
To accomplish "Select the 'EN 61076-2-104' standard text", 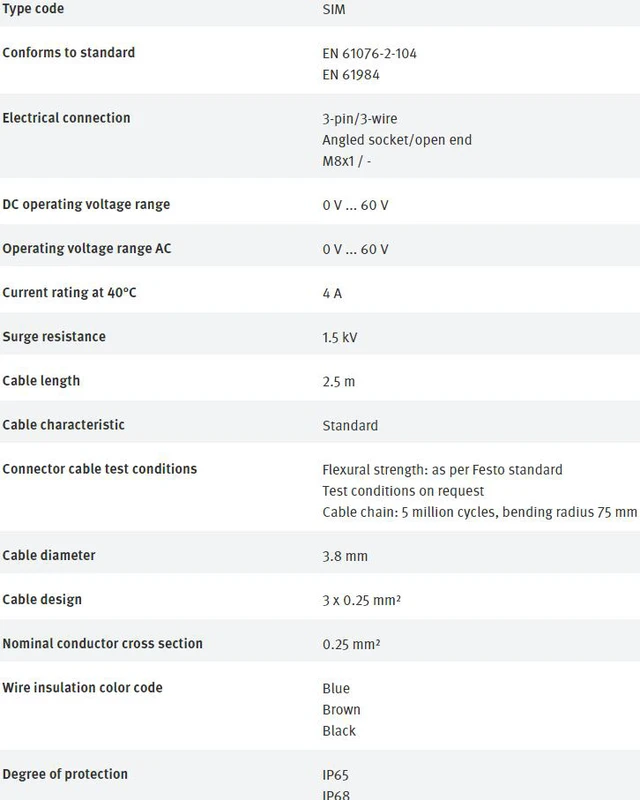I will pos(370,54).
